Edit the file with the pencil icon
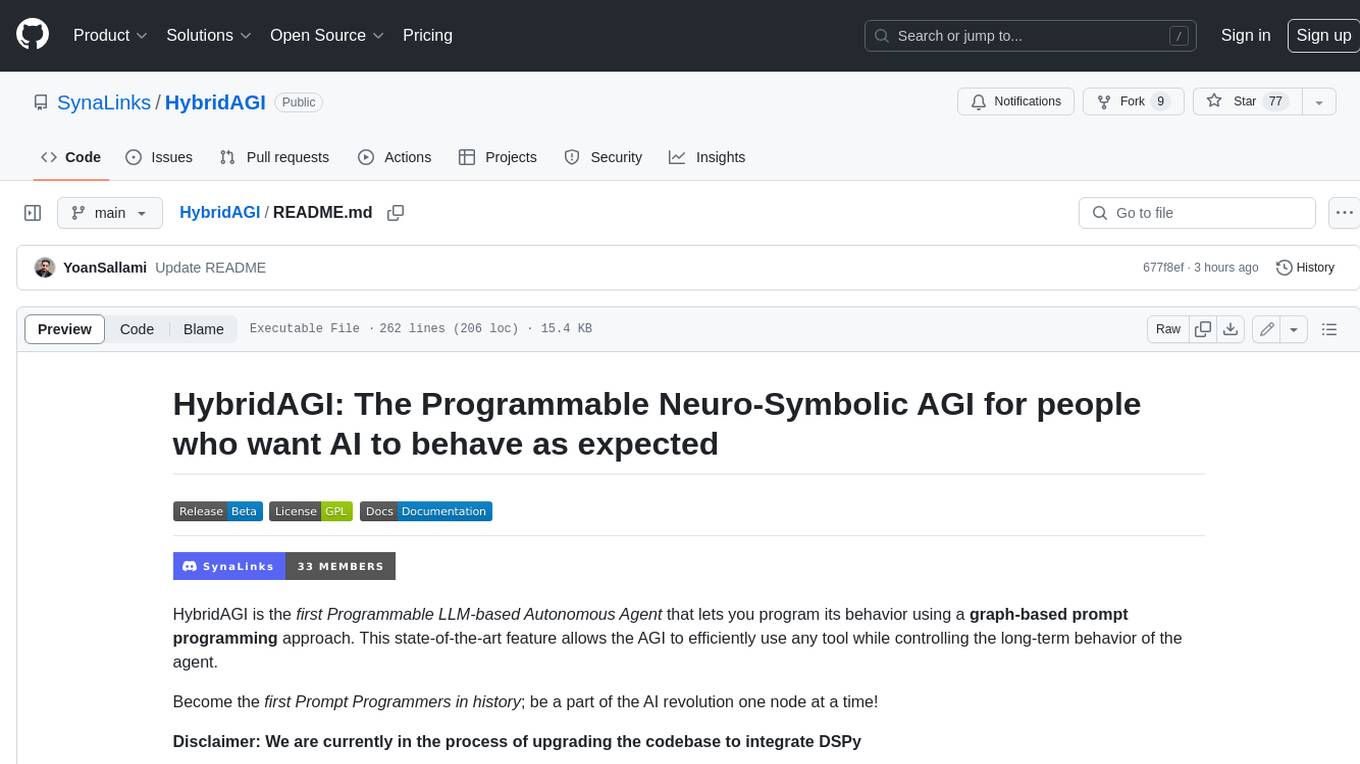Image resolution: width=1360 pixels, height=764 pixels. point(1267,329)
